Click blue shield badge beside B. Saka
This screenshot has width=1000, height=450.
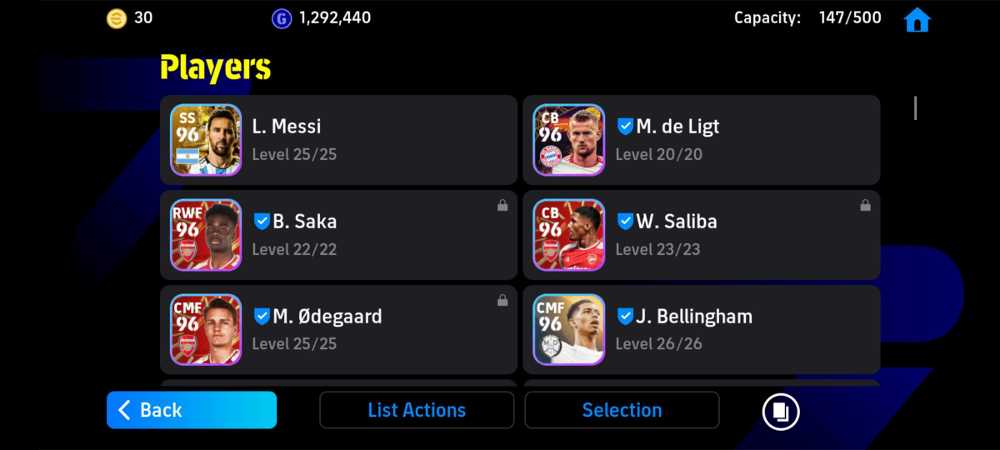coord(262,221)
